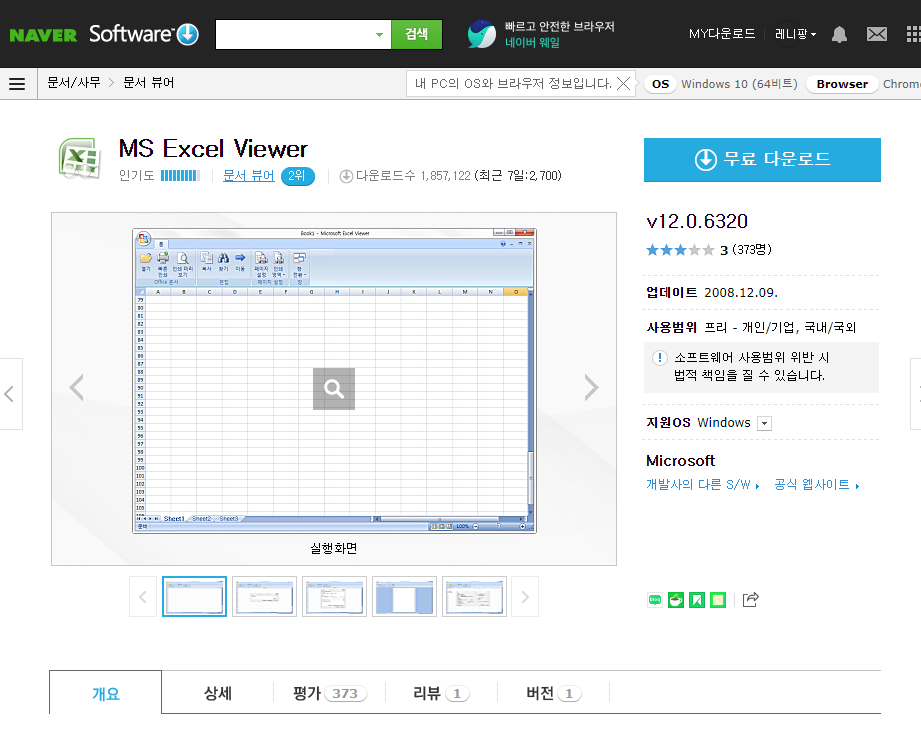Share to Naver blog icon
Image resolution: width=921 pixels, height=738 pixels.
(x=654, y=600)
